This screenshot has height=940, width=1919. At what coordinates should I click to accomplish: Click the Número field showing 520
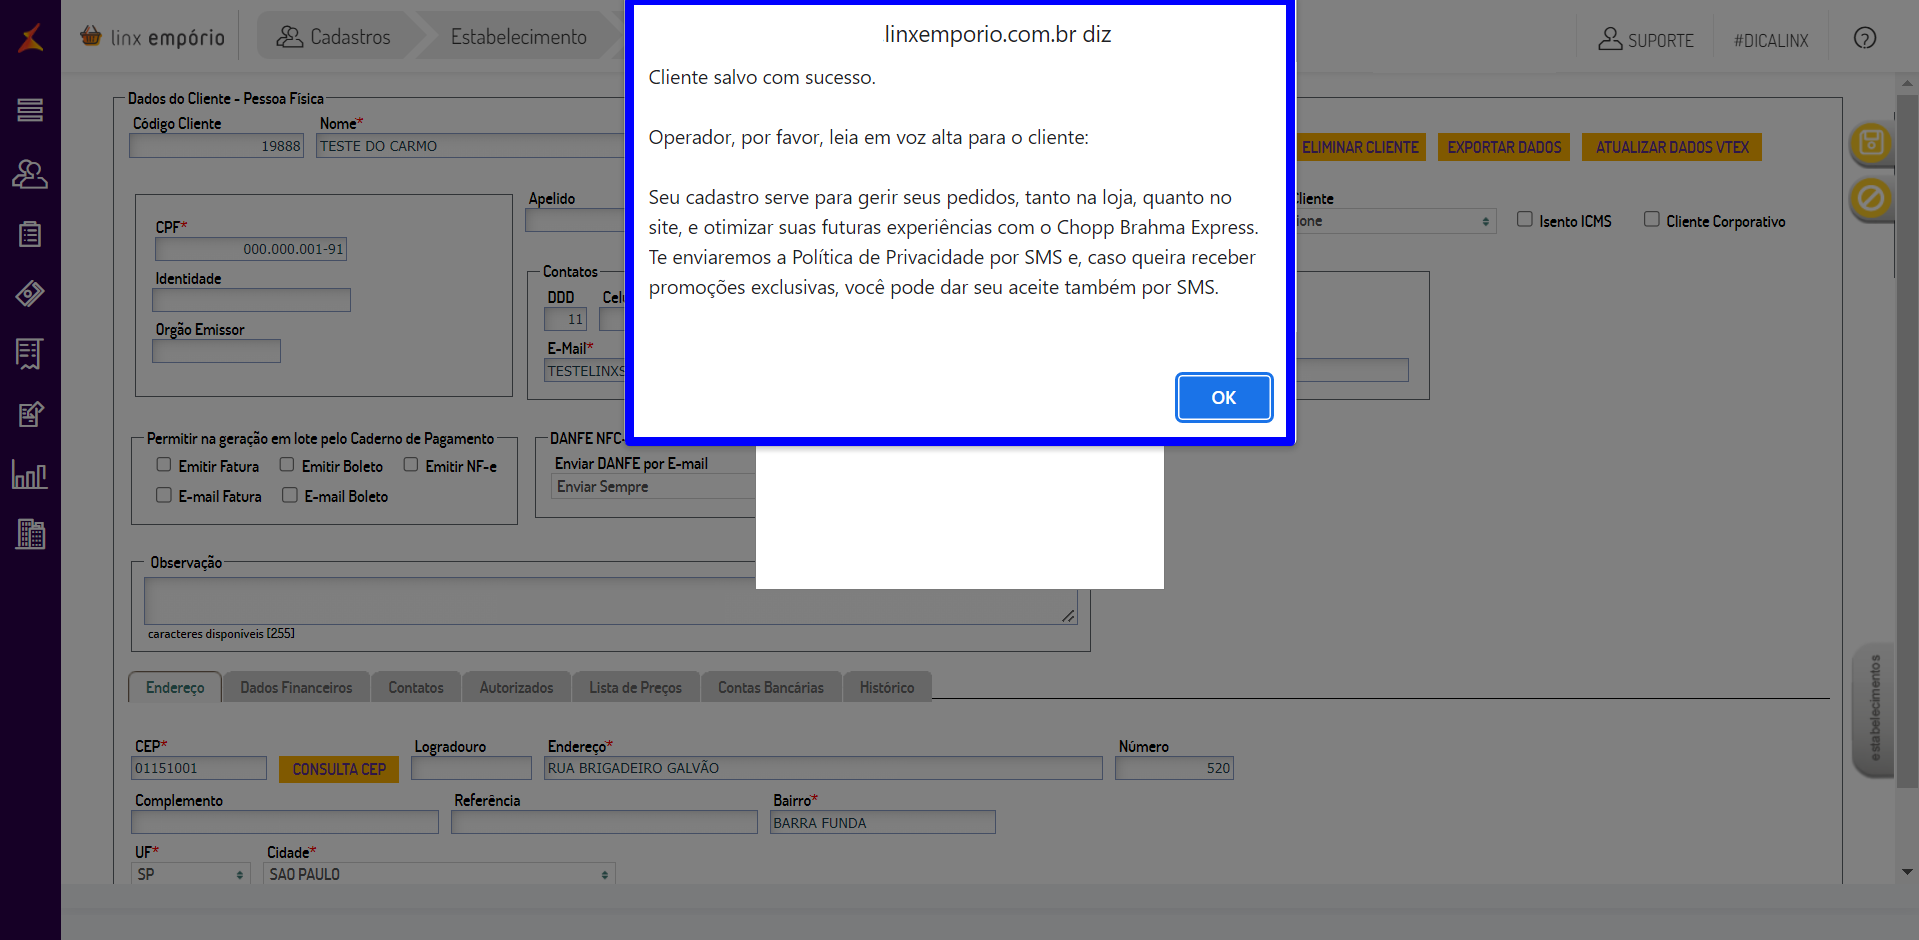coord(1174,768)
